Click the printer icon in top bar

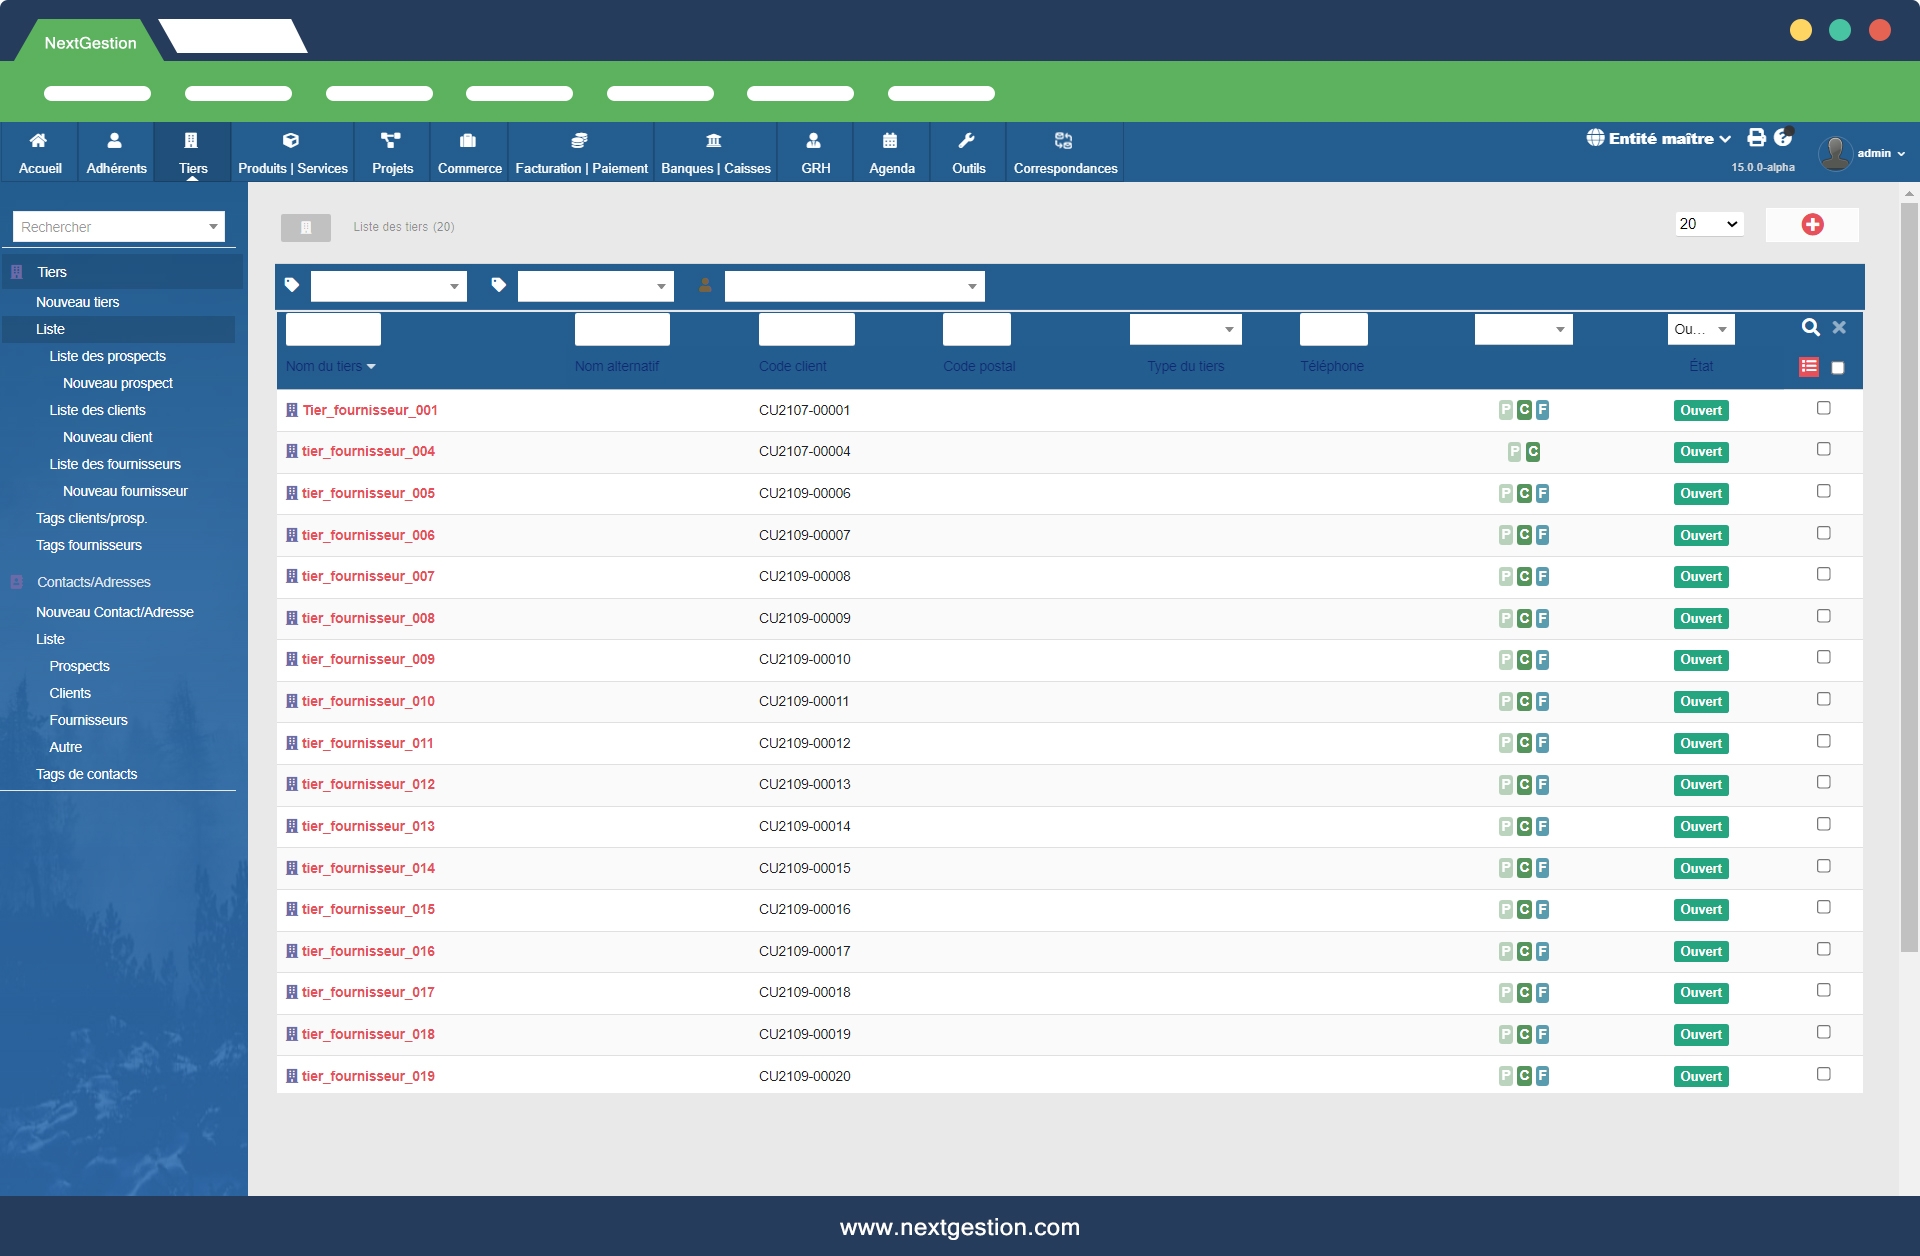[x=1756, y=138]
